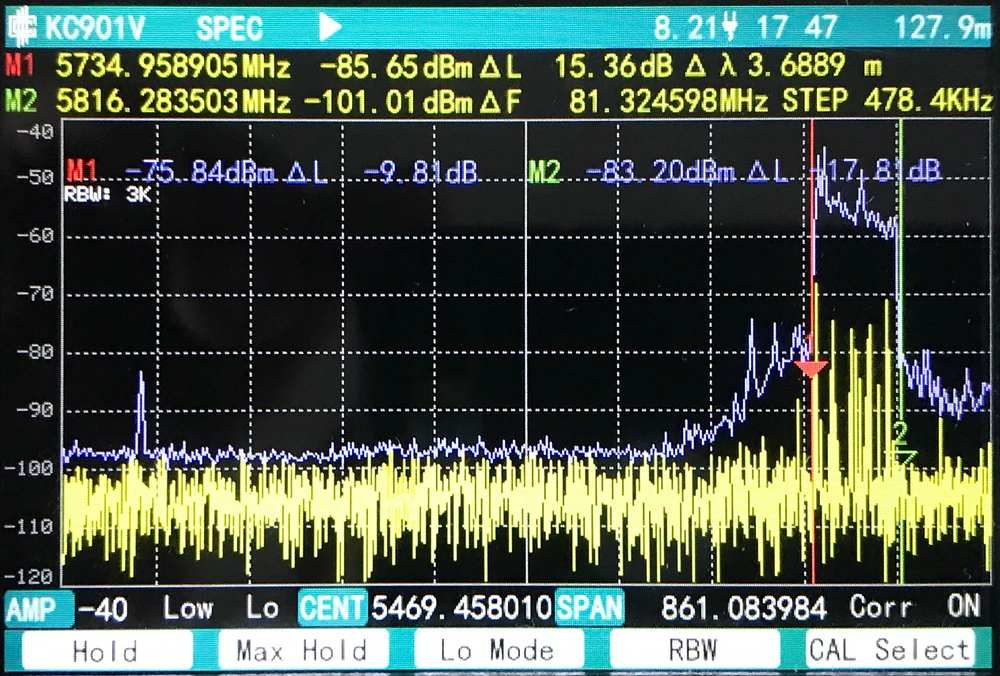
Task: Open the Lo Mode menu
Action: click(x=497, y=650)
